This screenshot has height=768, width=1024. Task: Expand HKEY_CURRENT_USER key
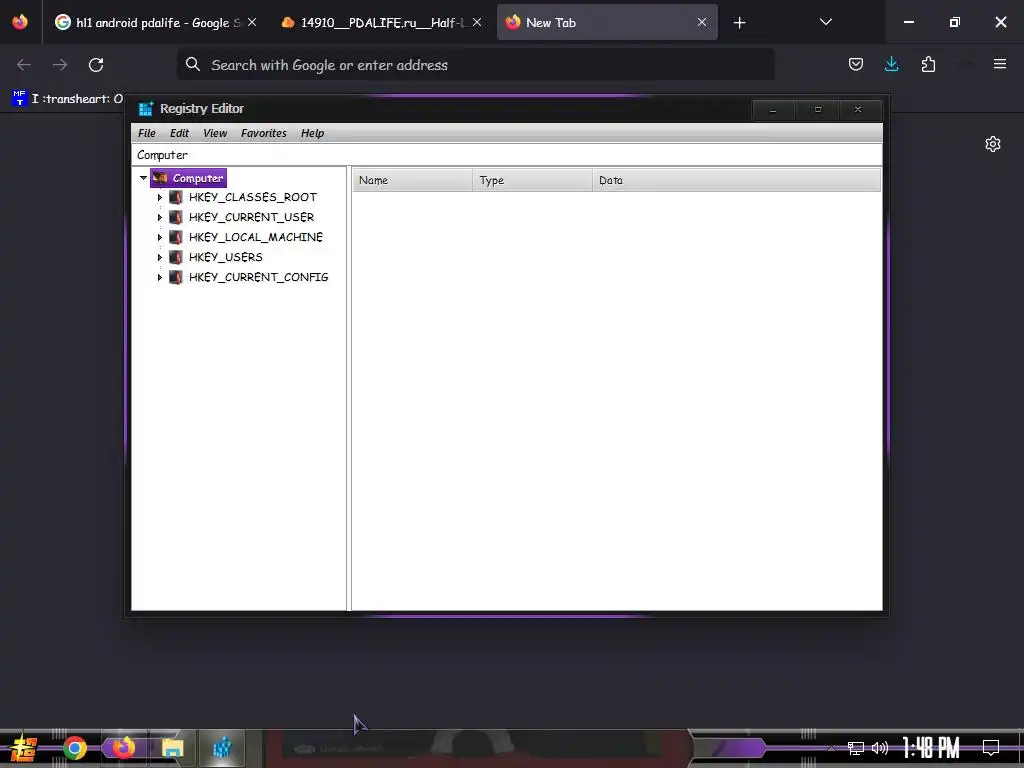[159, 217]
